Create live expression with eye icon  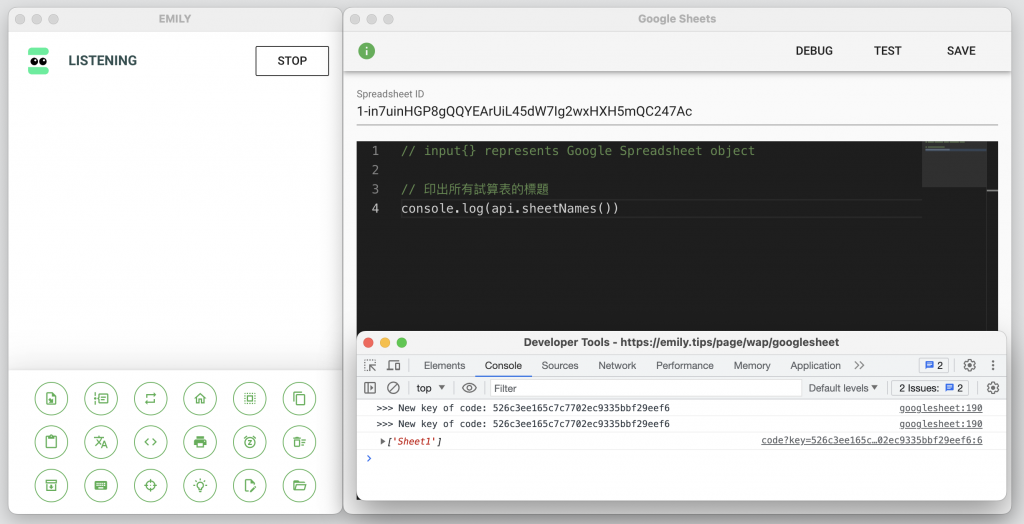coord(469,387)
